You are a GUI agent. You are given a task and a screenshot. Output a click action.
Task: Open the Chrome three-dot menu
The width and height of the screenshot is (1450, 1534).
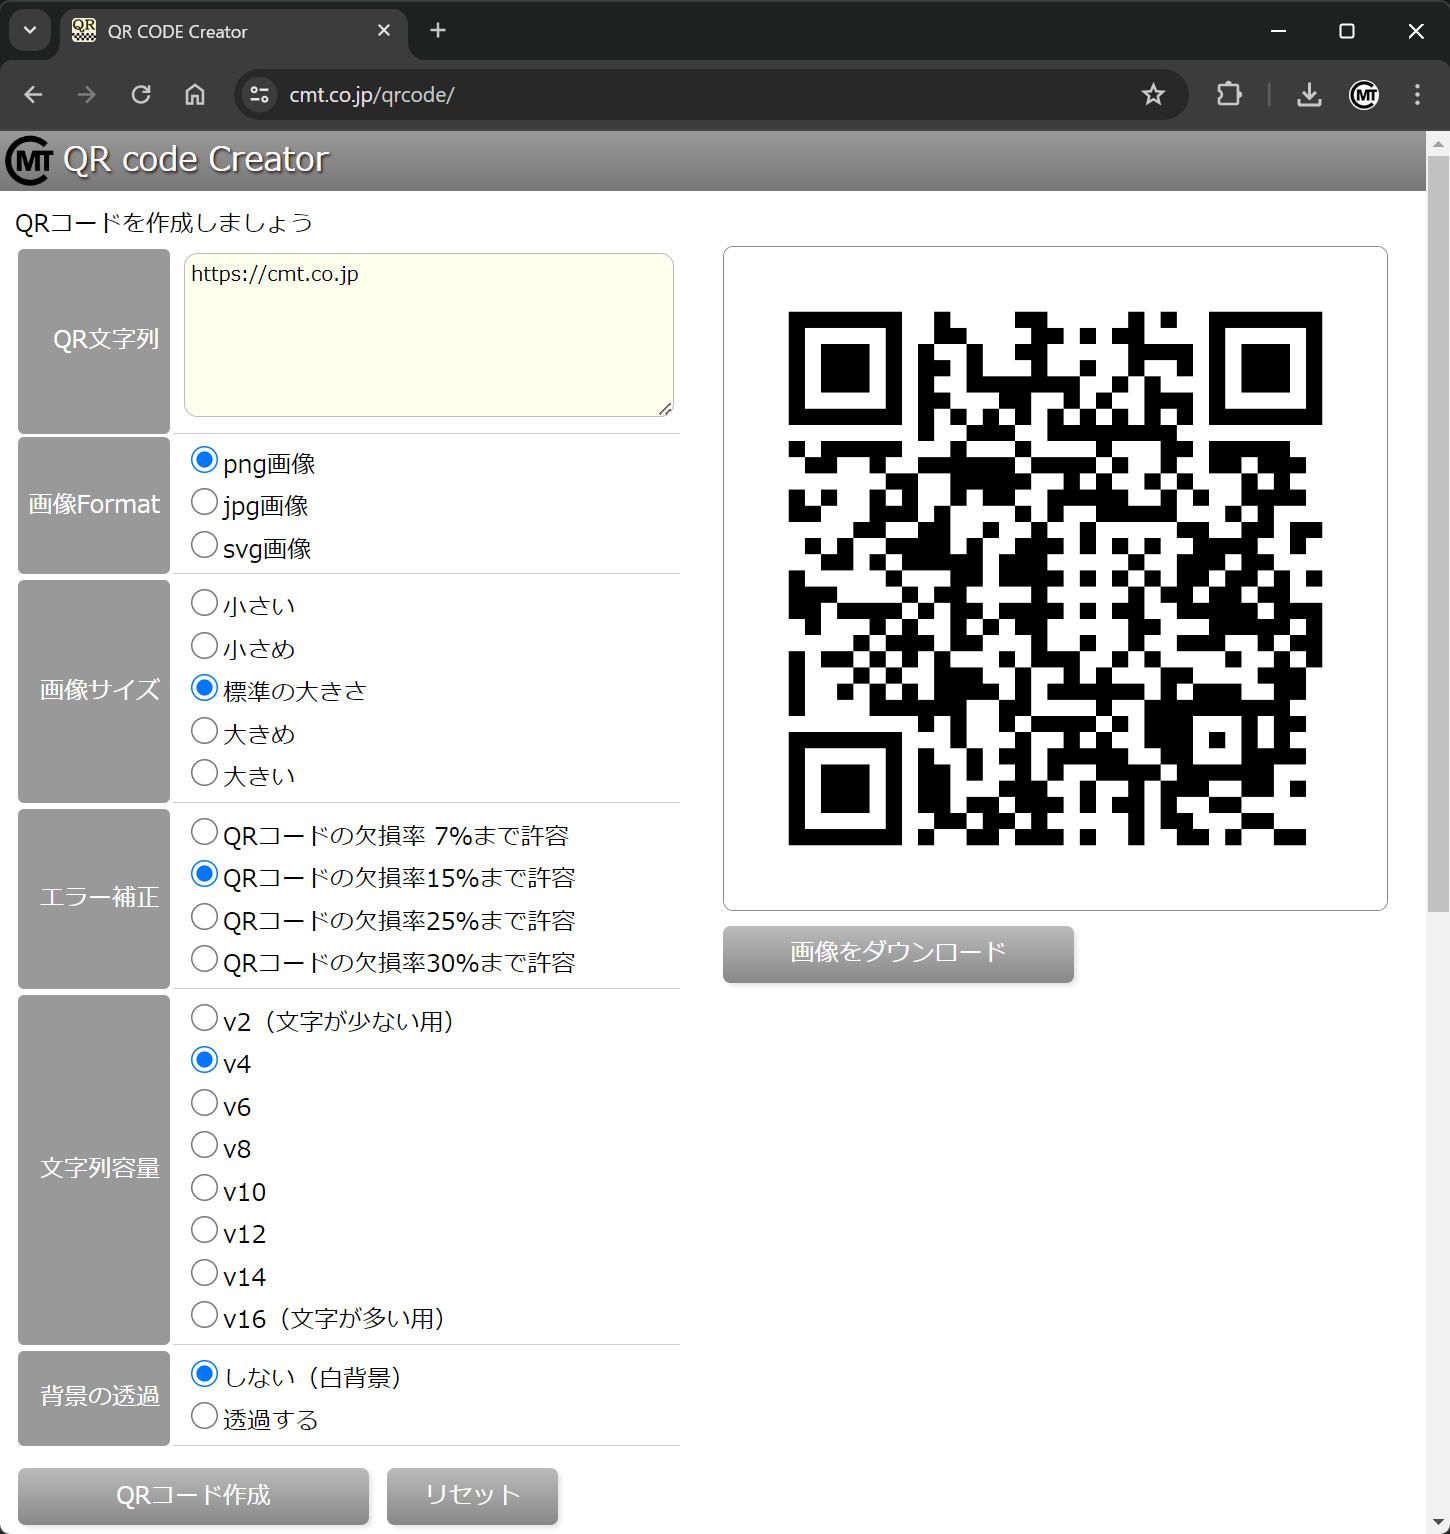click(x=1417, y=95)
